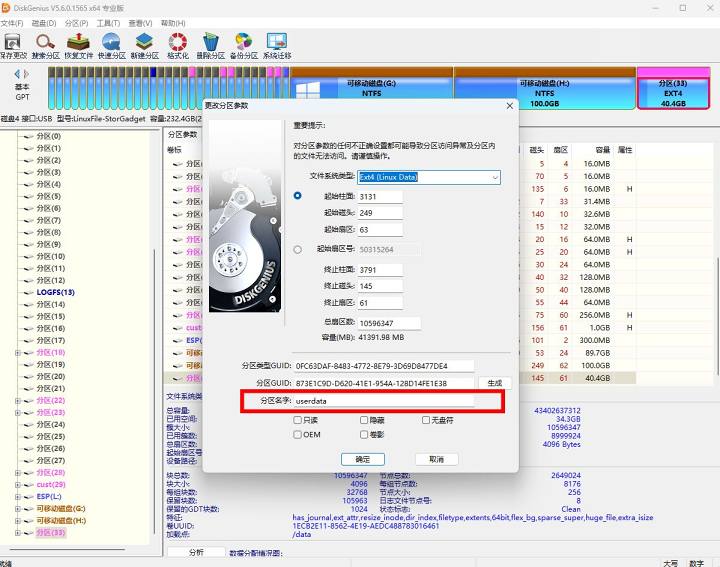Open the 文件(F) menu
The width and height of the screenshot is (720, 567).
[11, 23]
